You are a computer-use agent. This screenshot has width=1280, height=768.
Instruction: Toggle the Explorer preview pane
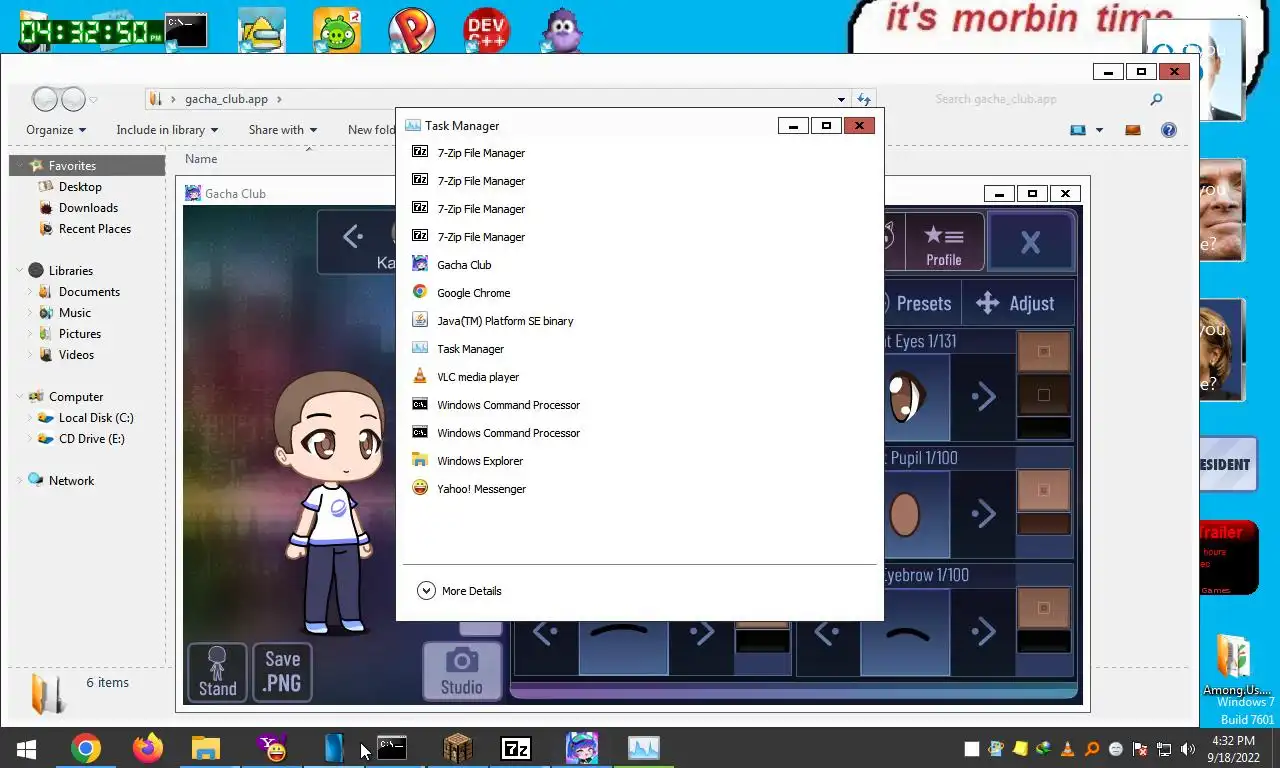[1133, 130]
